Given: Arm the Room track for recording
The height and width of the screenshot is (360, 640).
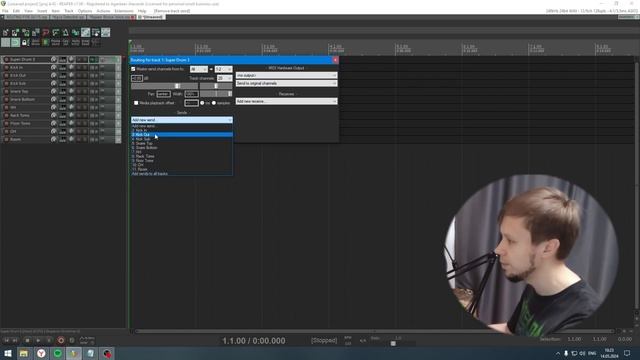Looking at the screenshot, I should 6,139.
